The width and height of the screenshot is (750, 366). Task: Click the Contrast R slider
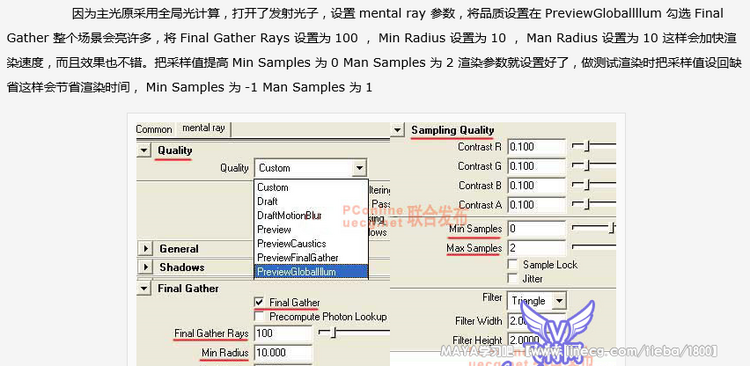[x=594, y=146]
